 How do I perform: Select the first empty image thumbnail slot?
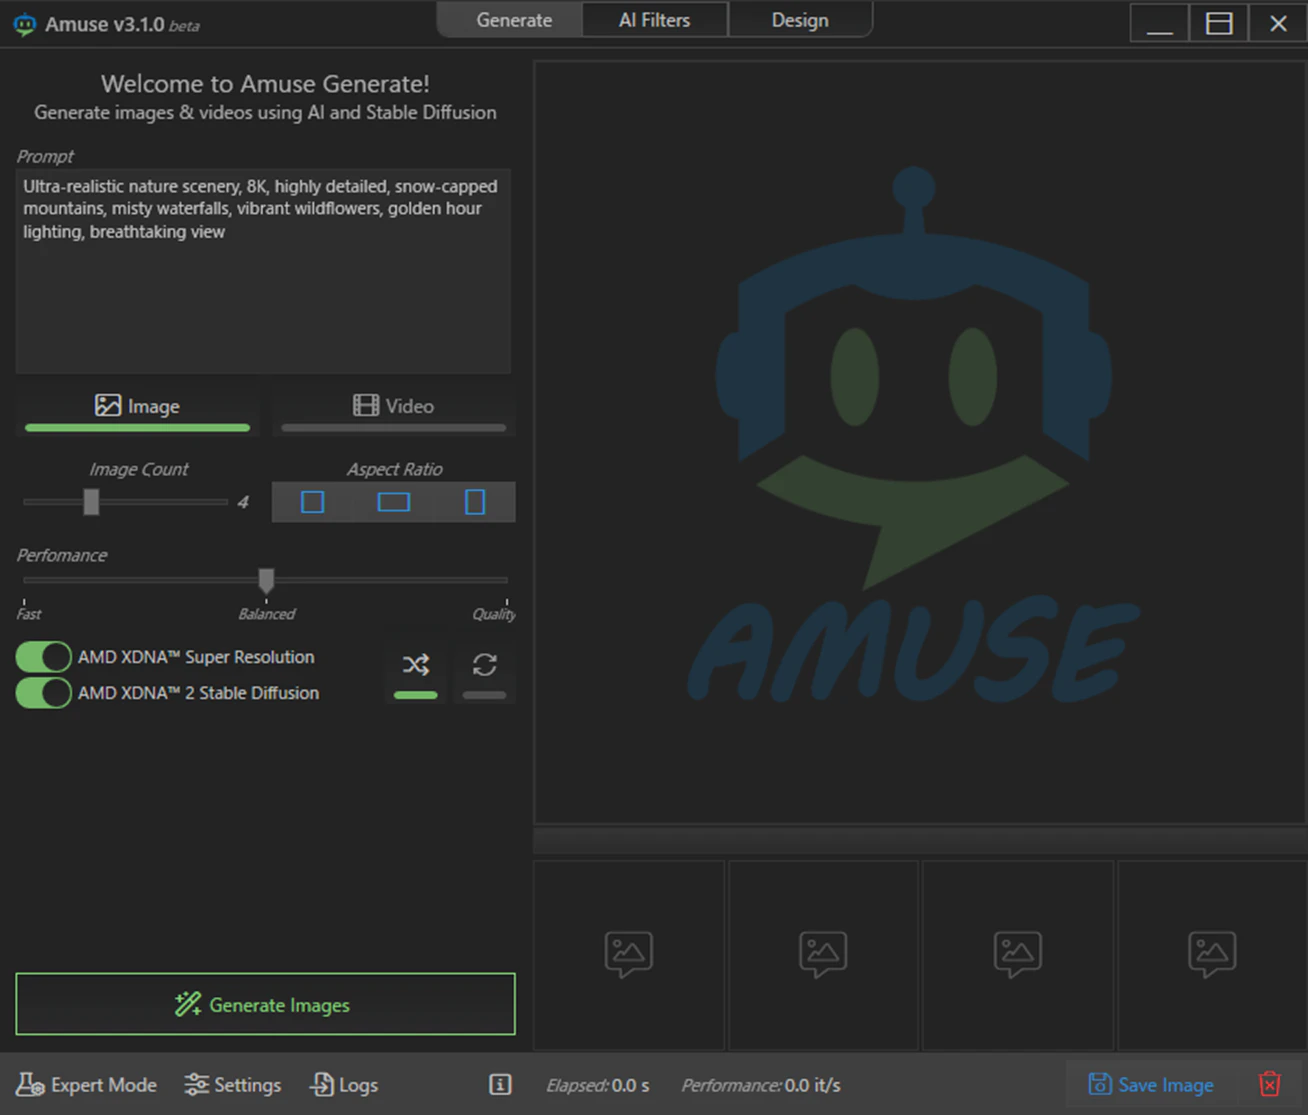tap(629, 955)
